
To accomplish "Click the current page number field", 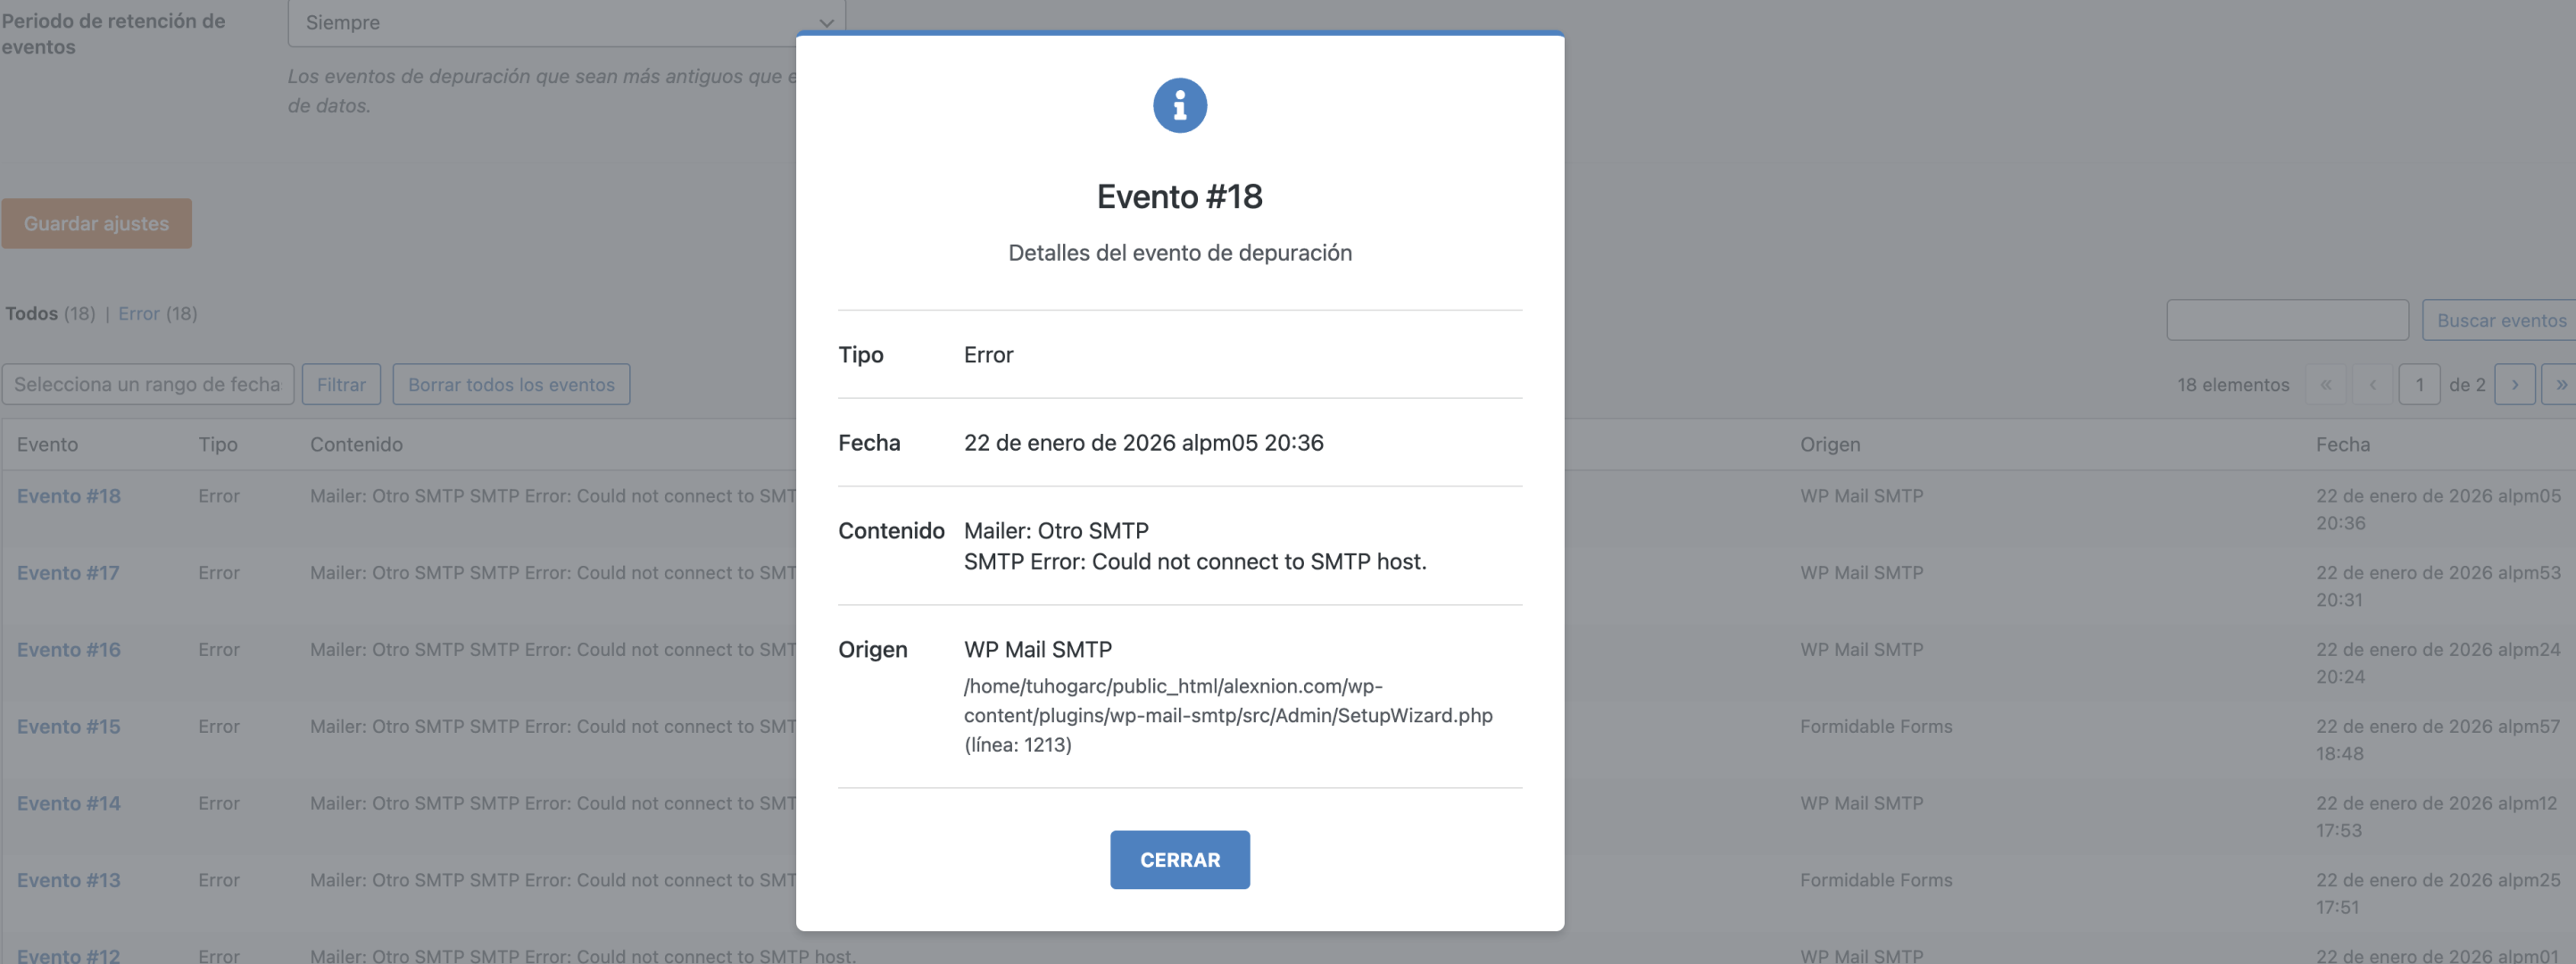I will (x=2418, y=384).
